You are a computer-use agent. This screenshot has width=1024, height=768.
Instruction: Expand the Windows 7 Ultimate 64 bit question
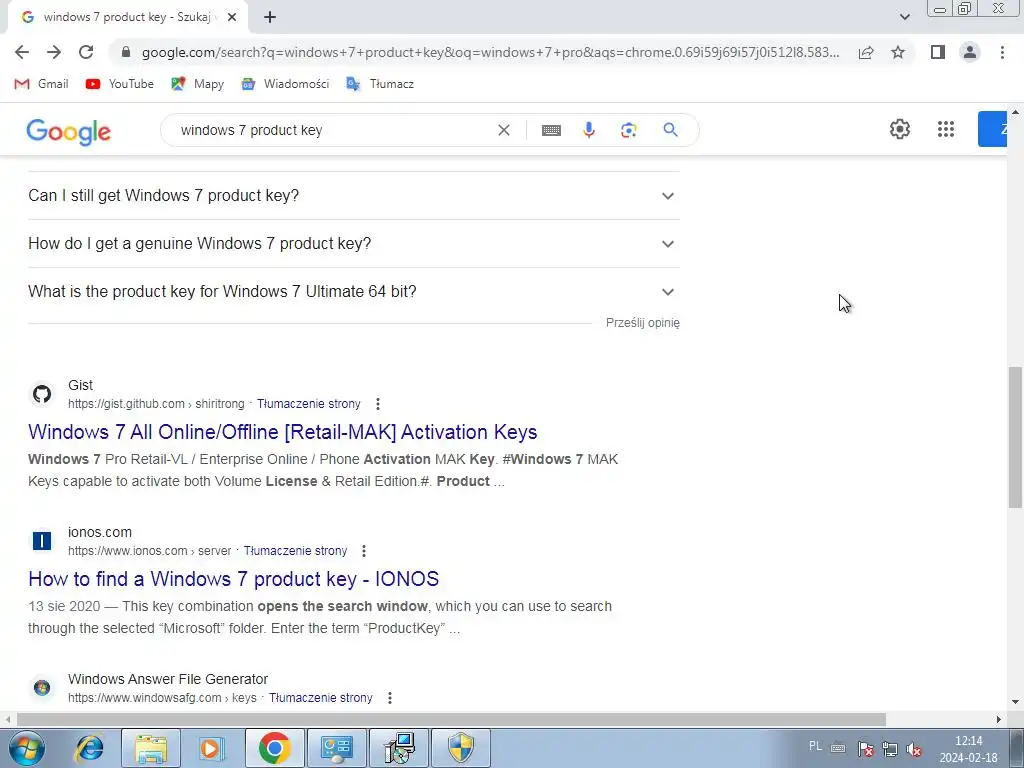click(x=353, y=291)
